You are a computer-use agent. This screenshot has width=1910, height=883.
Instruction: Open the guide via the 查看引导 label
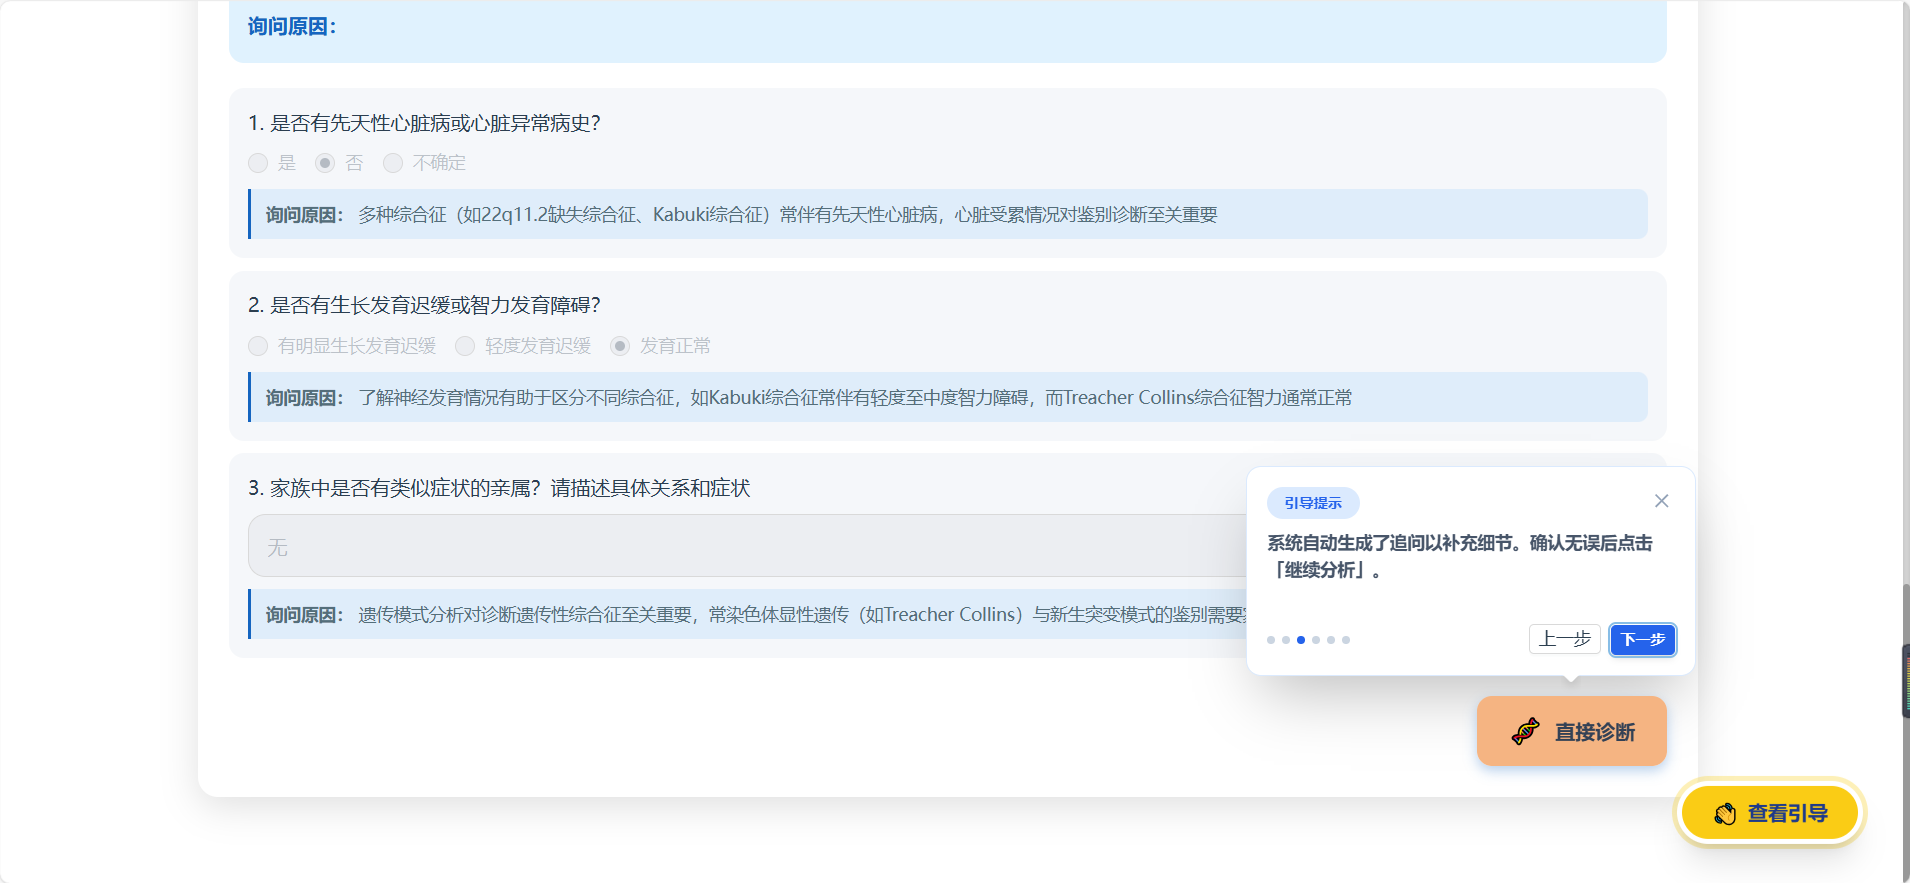coord(1787,814)
